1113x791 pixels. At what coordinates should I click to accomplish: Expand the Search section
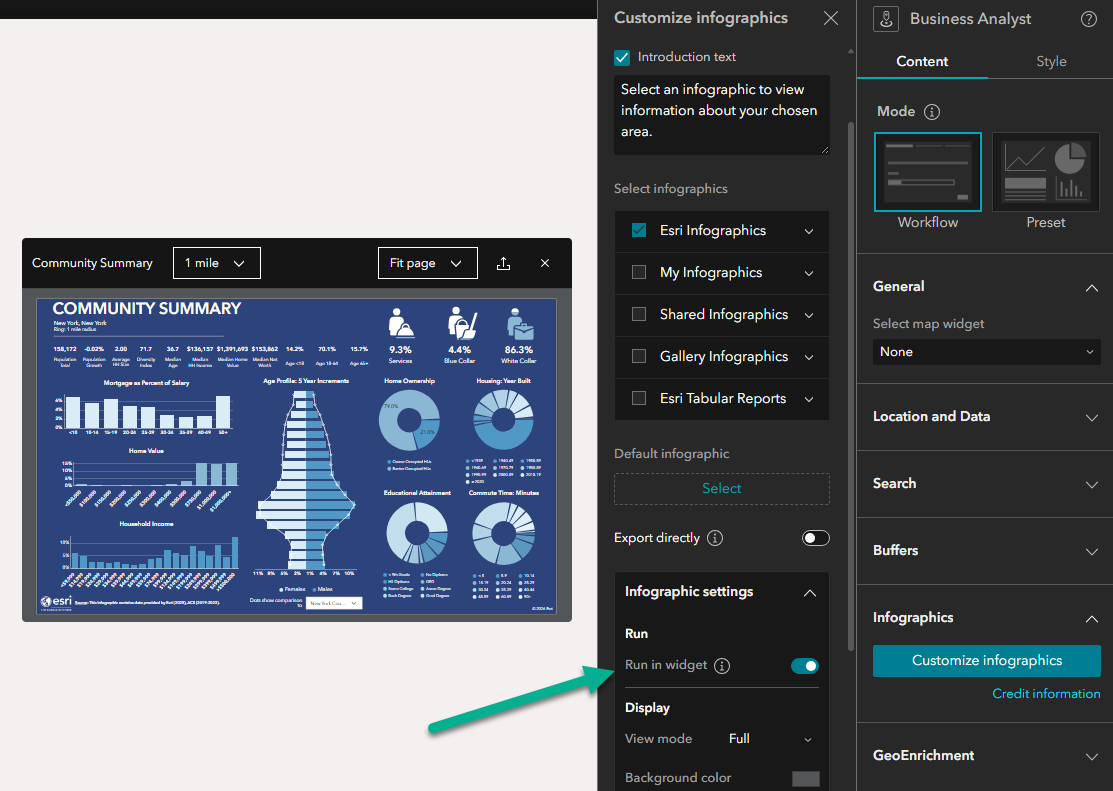pos(1092,484)
